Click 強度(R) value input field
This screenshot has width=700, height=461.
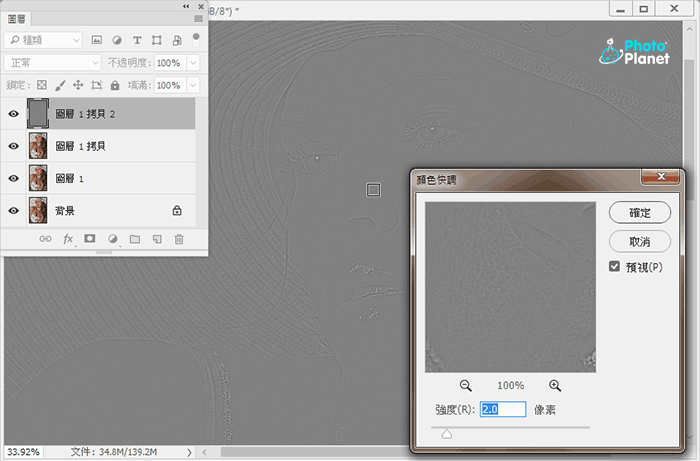pyautogui.click(x=503, y=409)
